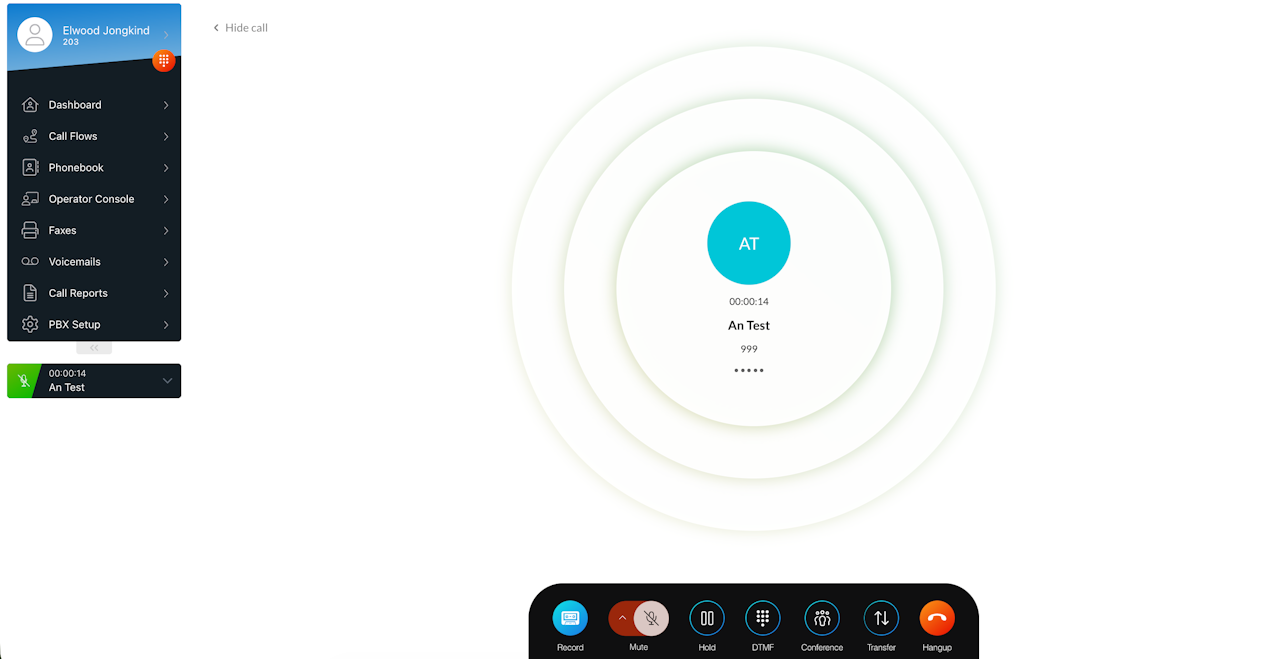
Task: Collapse the sidebar with the double-arrow handle
Action: coord(94,348)
